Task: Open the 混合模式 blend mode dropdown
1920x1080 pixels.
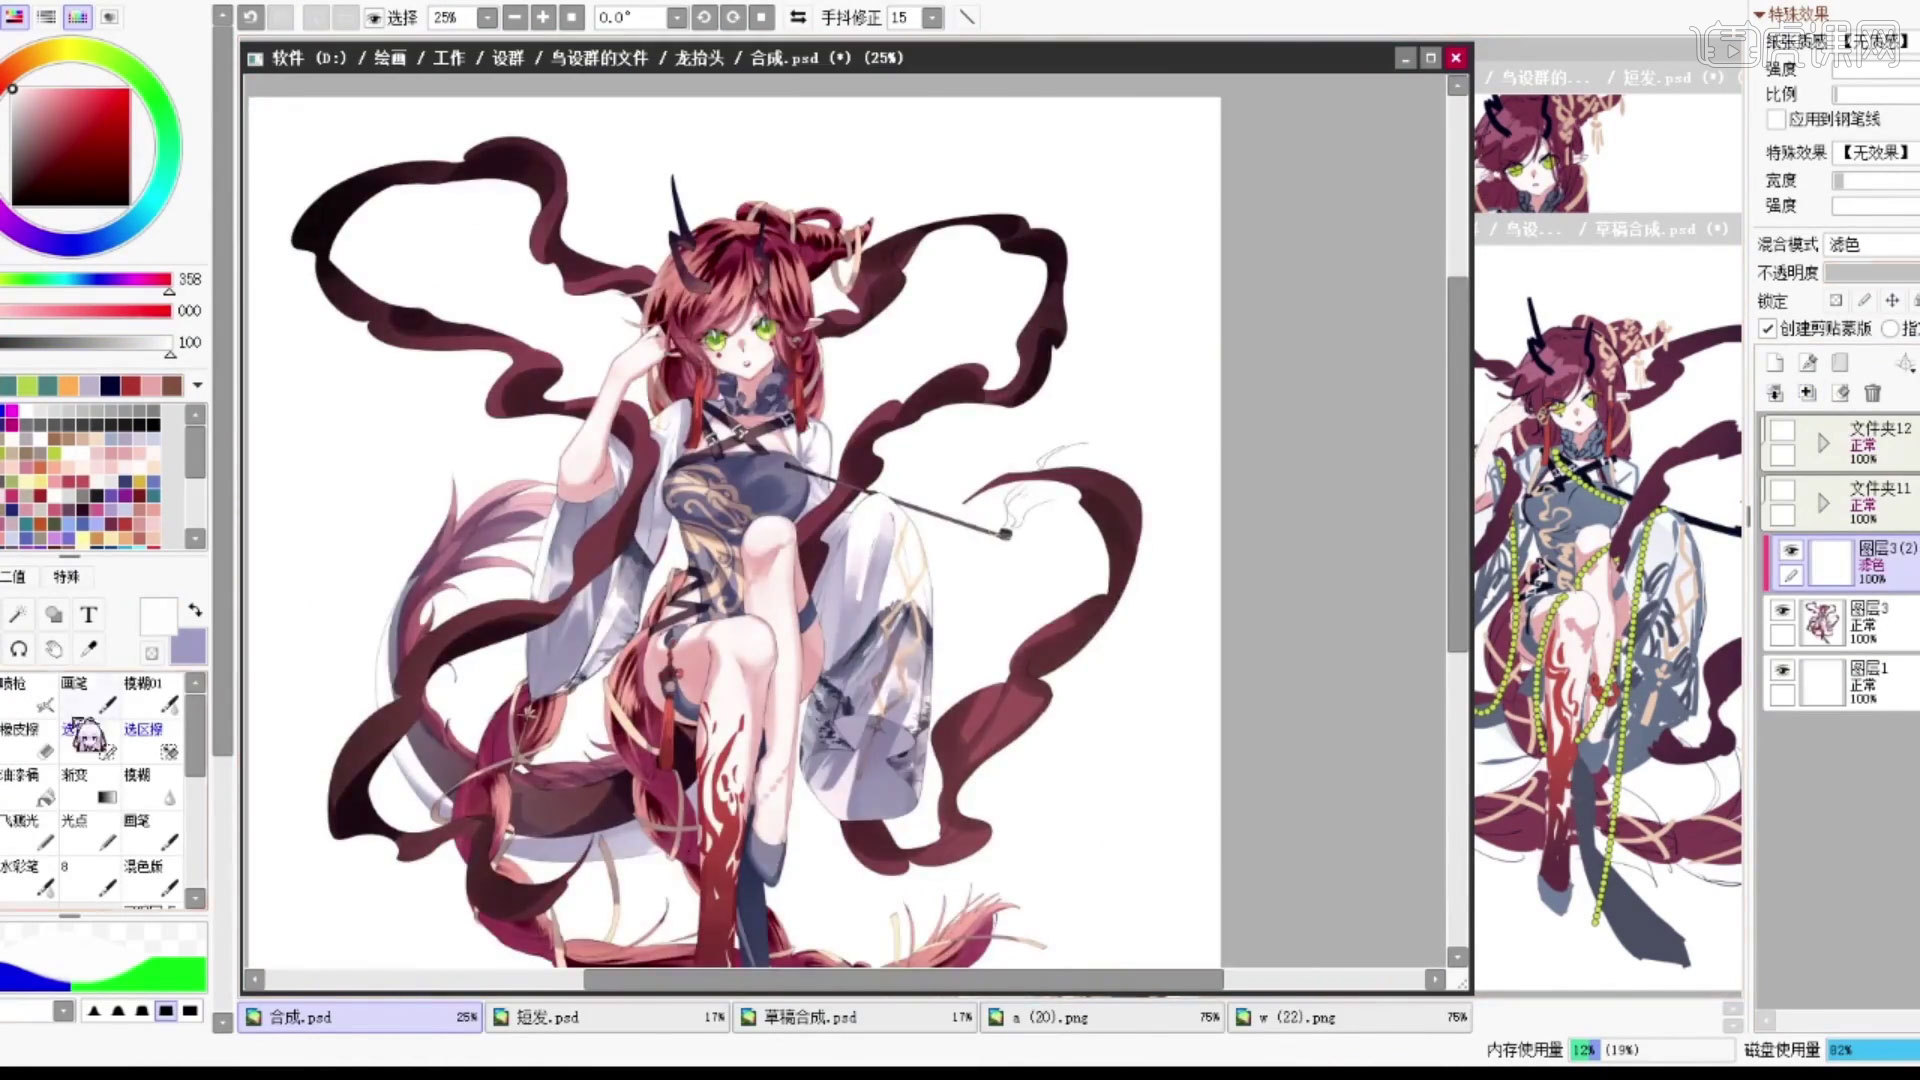Action: (1872, 244)
